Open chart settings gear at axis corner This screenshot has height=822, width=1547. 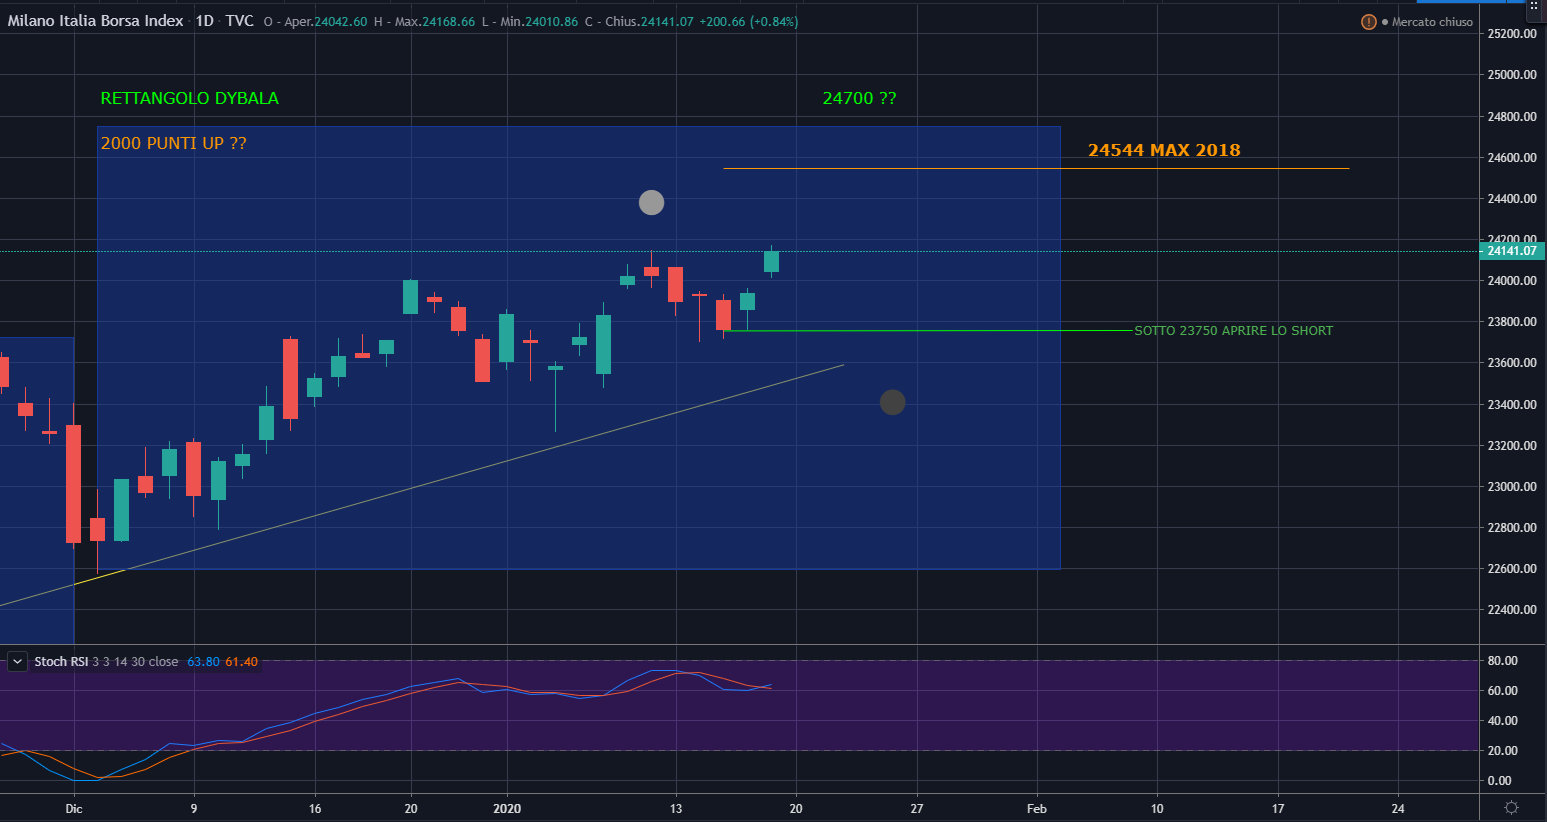(x=1511, y=808)
